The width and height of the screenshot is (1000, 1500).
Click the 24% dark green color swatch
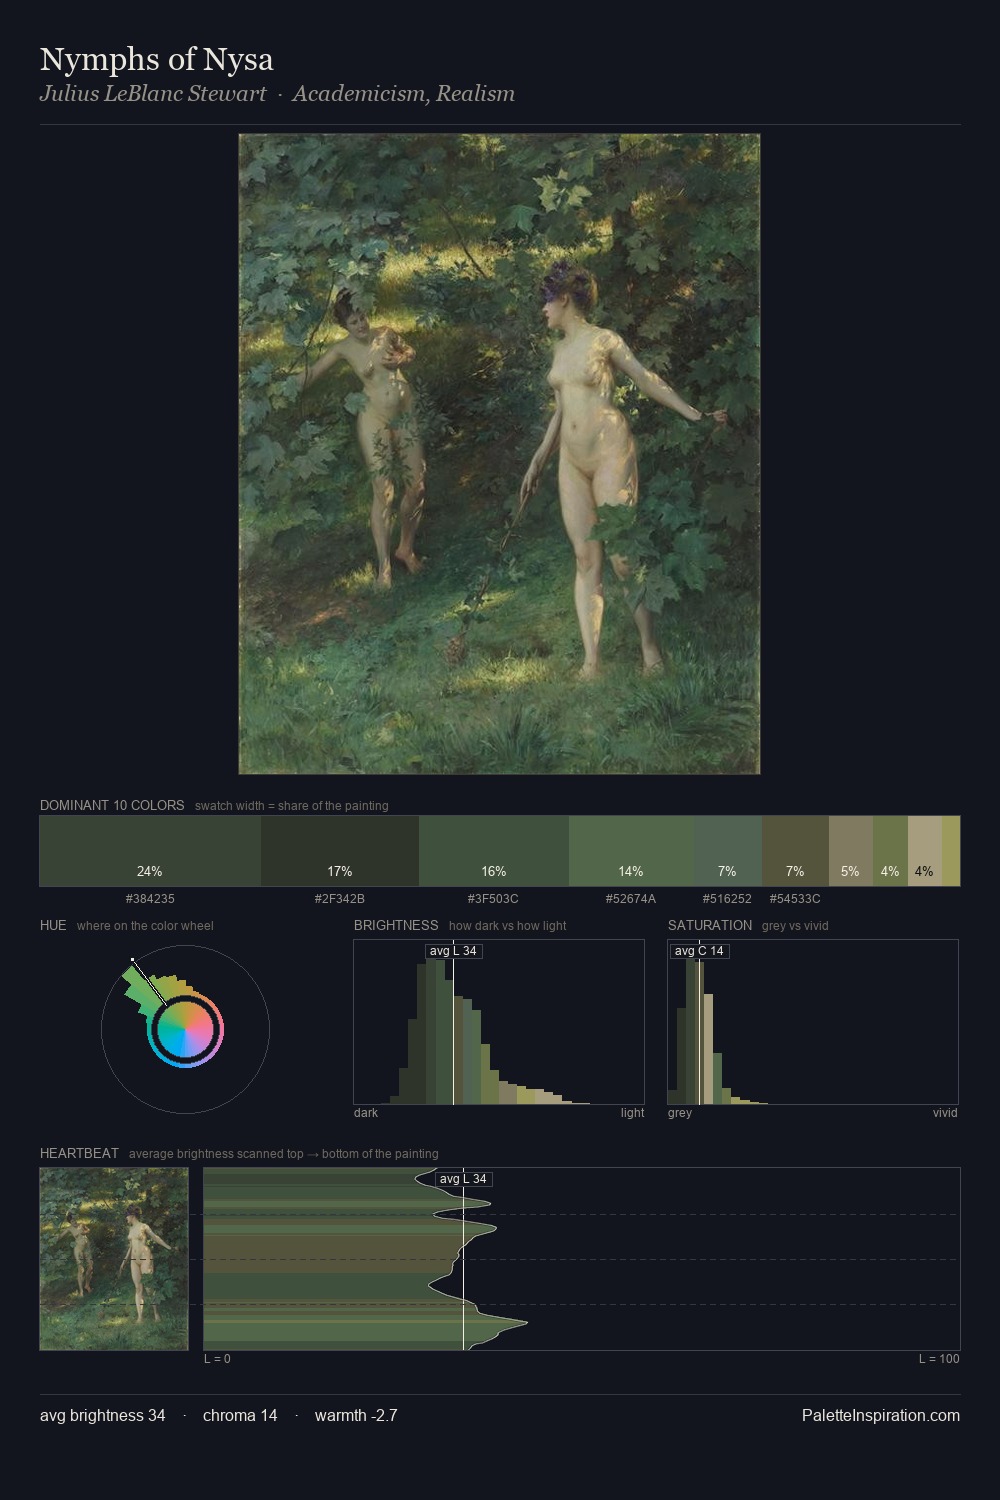(x=150, y=851)
